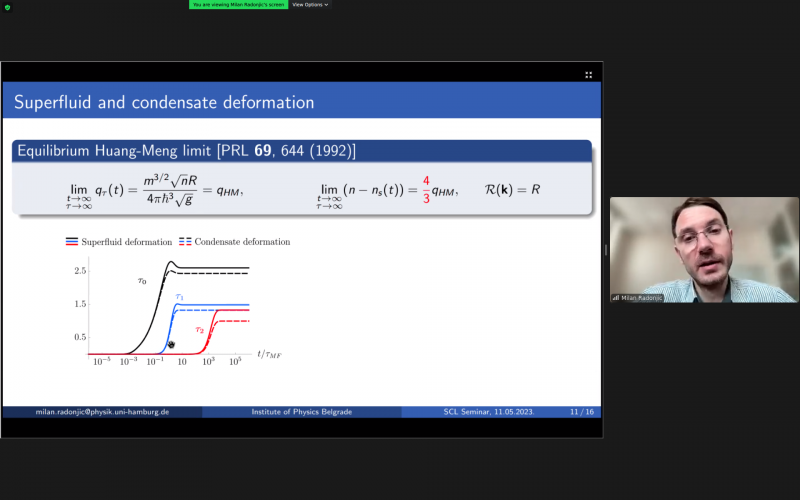
Task: Click 'Equilibrium Huang-Meng limit' block heading
Action: click(187, 151)
